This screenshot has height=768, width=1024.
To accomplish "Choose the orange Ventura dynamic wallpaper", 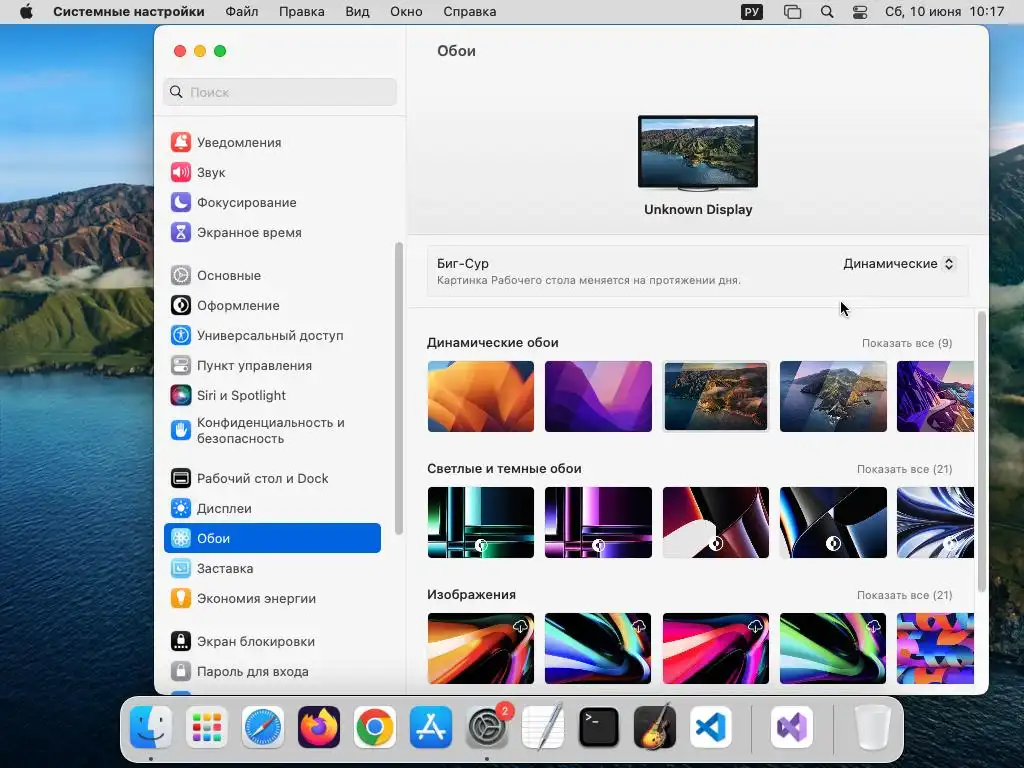I will [481, 396].
